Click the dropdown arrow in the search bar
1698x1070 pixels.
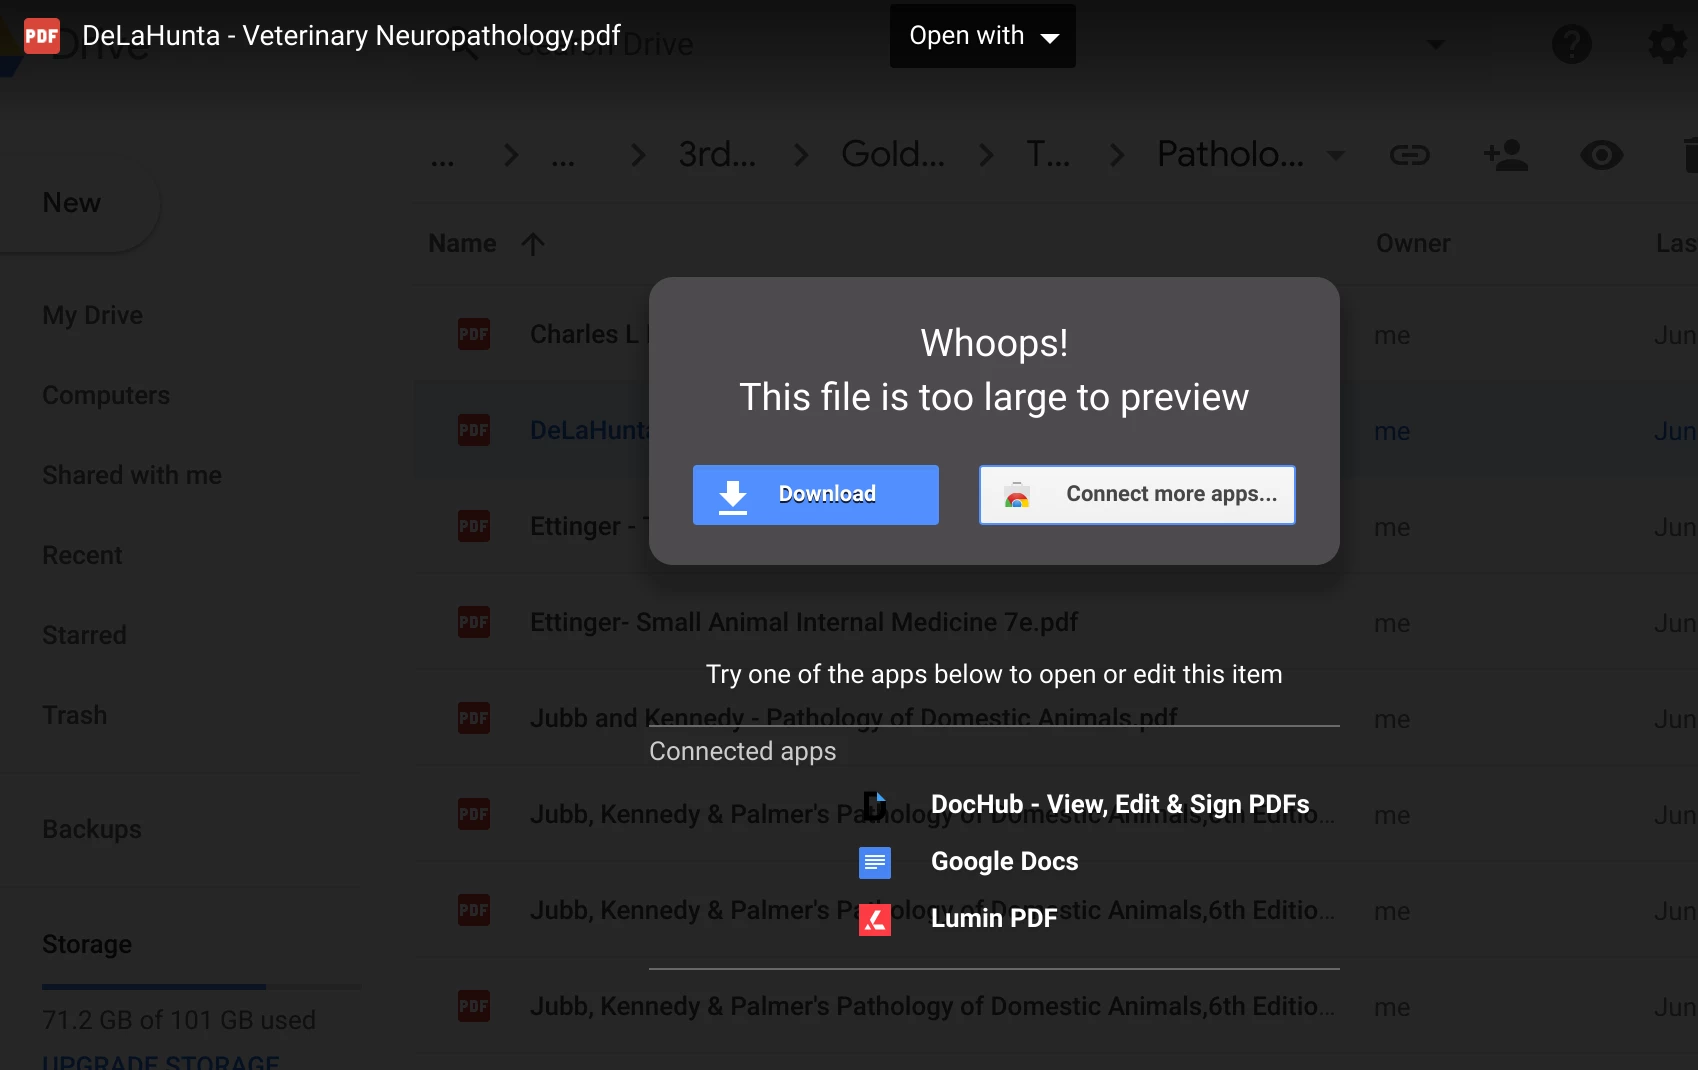pos(1436,44)
